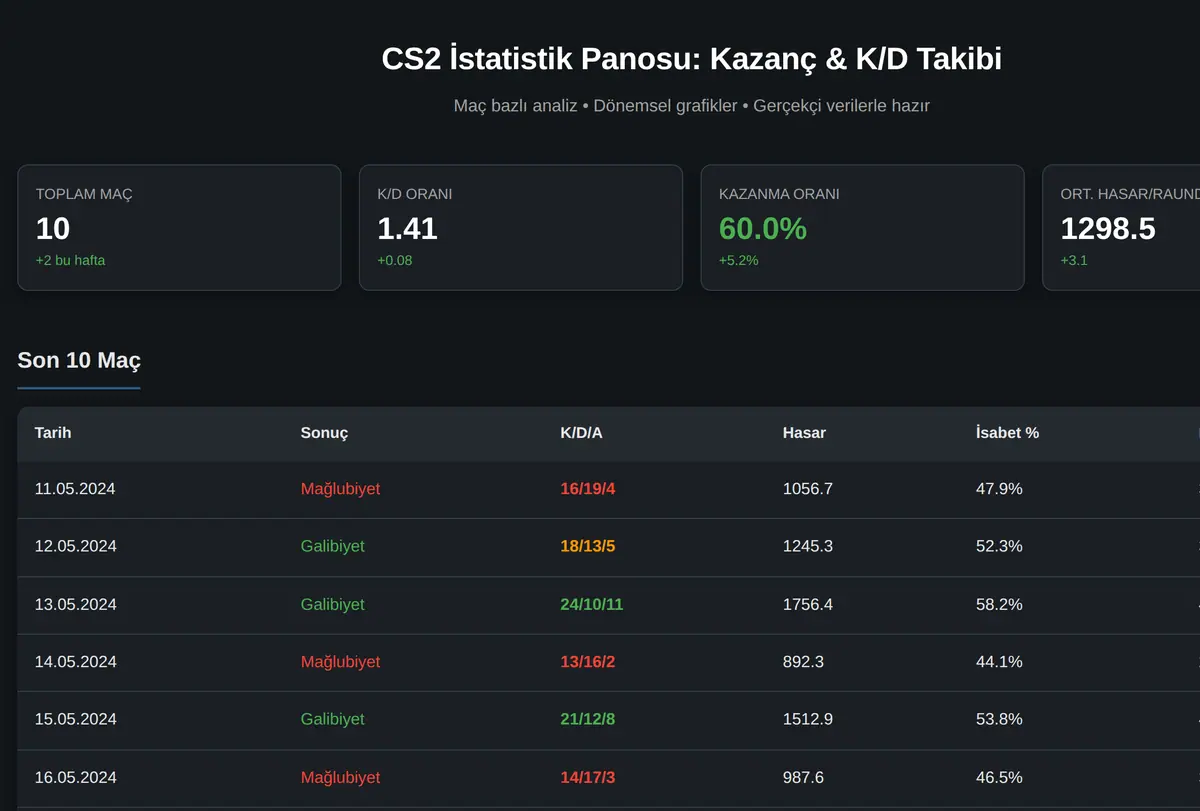This screenshot has width=1200, height=811.
Task: Click the damage value 1512.9
Action: [808, 719]
